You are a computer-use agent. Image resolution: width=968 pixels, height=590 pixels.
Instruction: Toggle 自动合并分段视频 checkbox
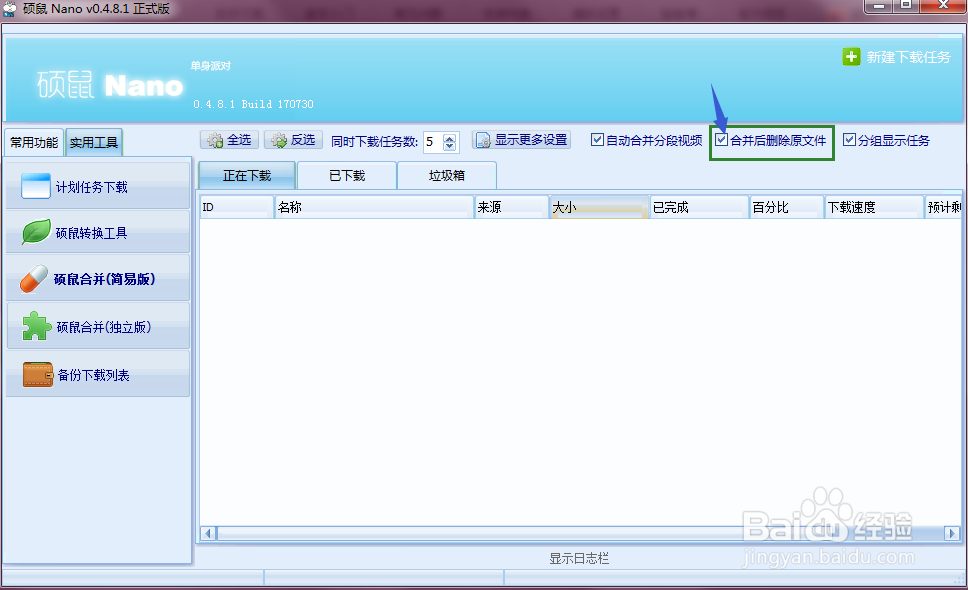pyautogui.click(x=597, y=139)
